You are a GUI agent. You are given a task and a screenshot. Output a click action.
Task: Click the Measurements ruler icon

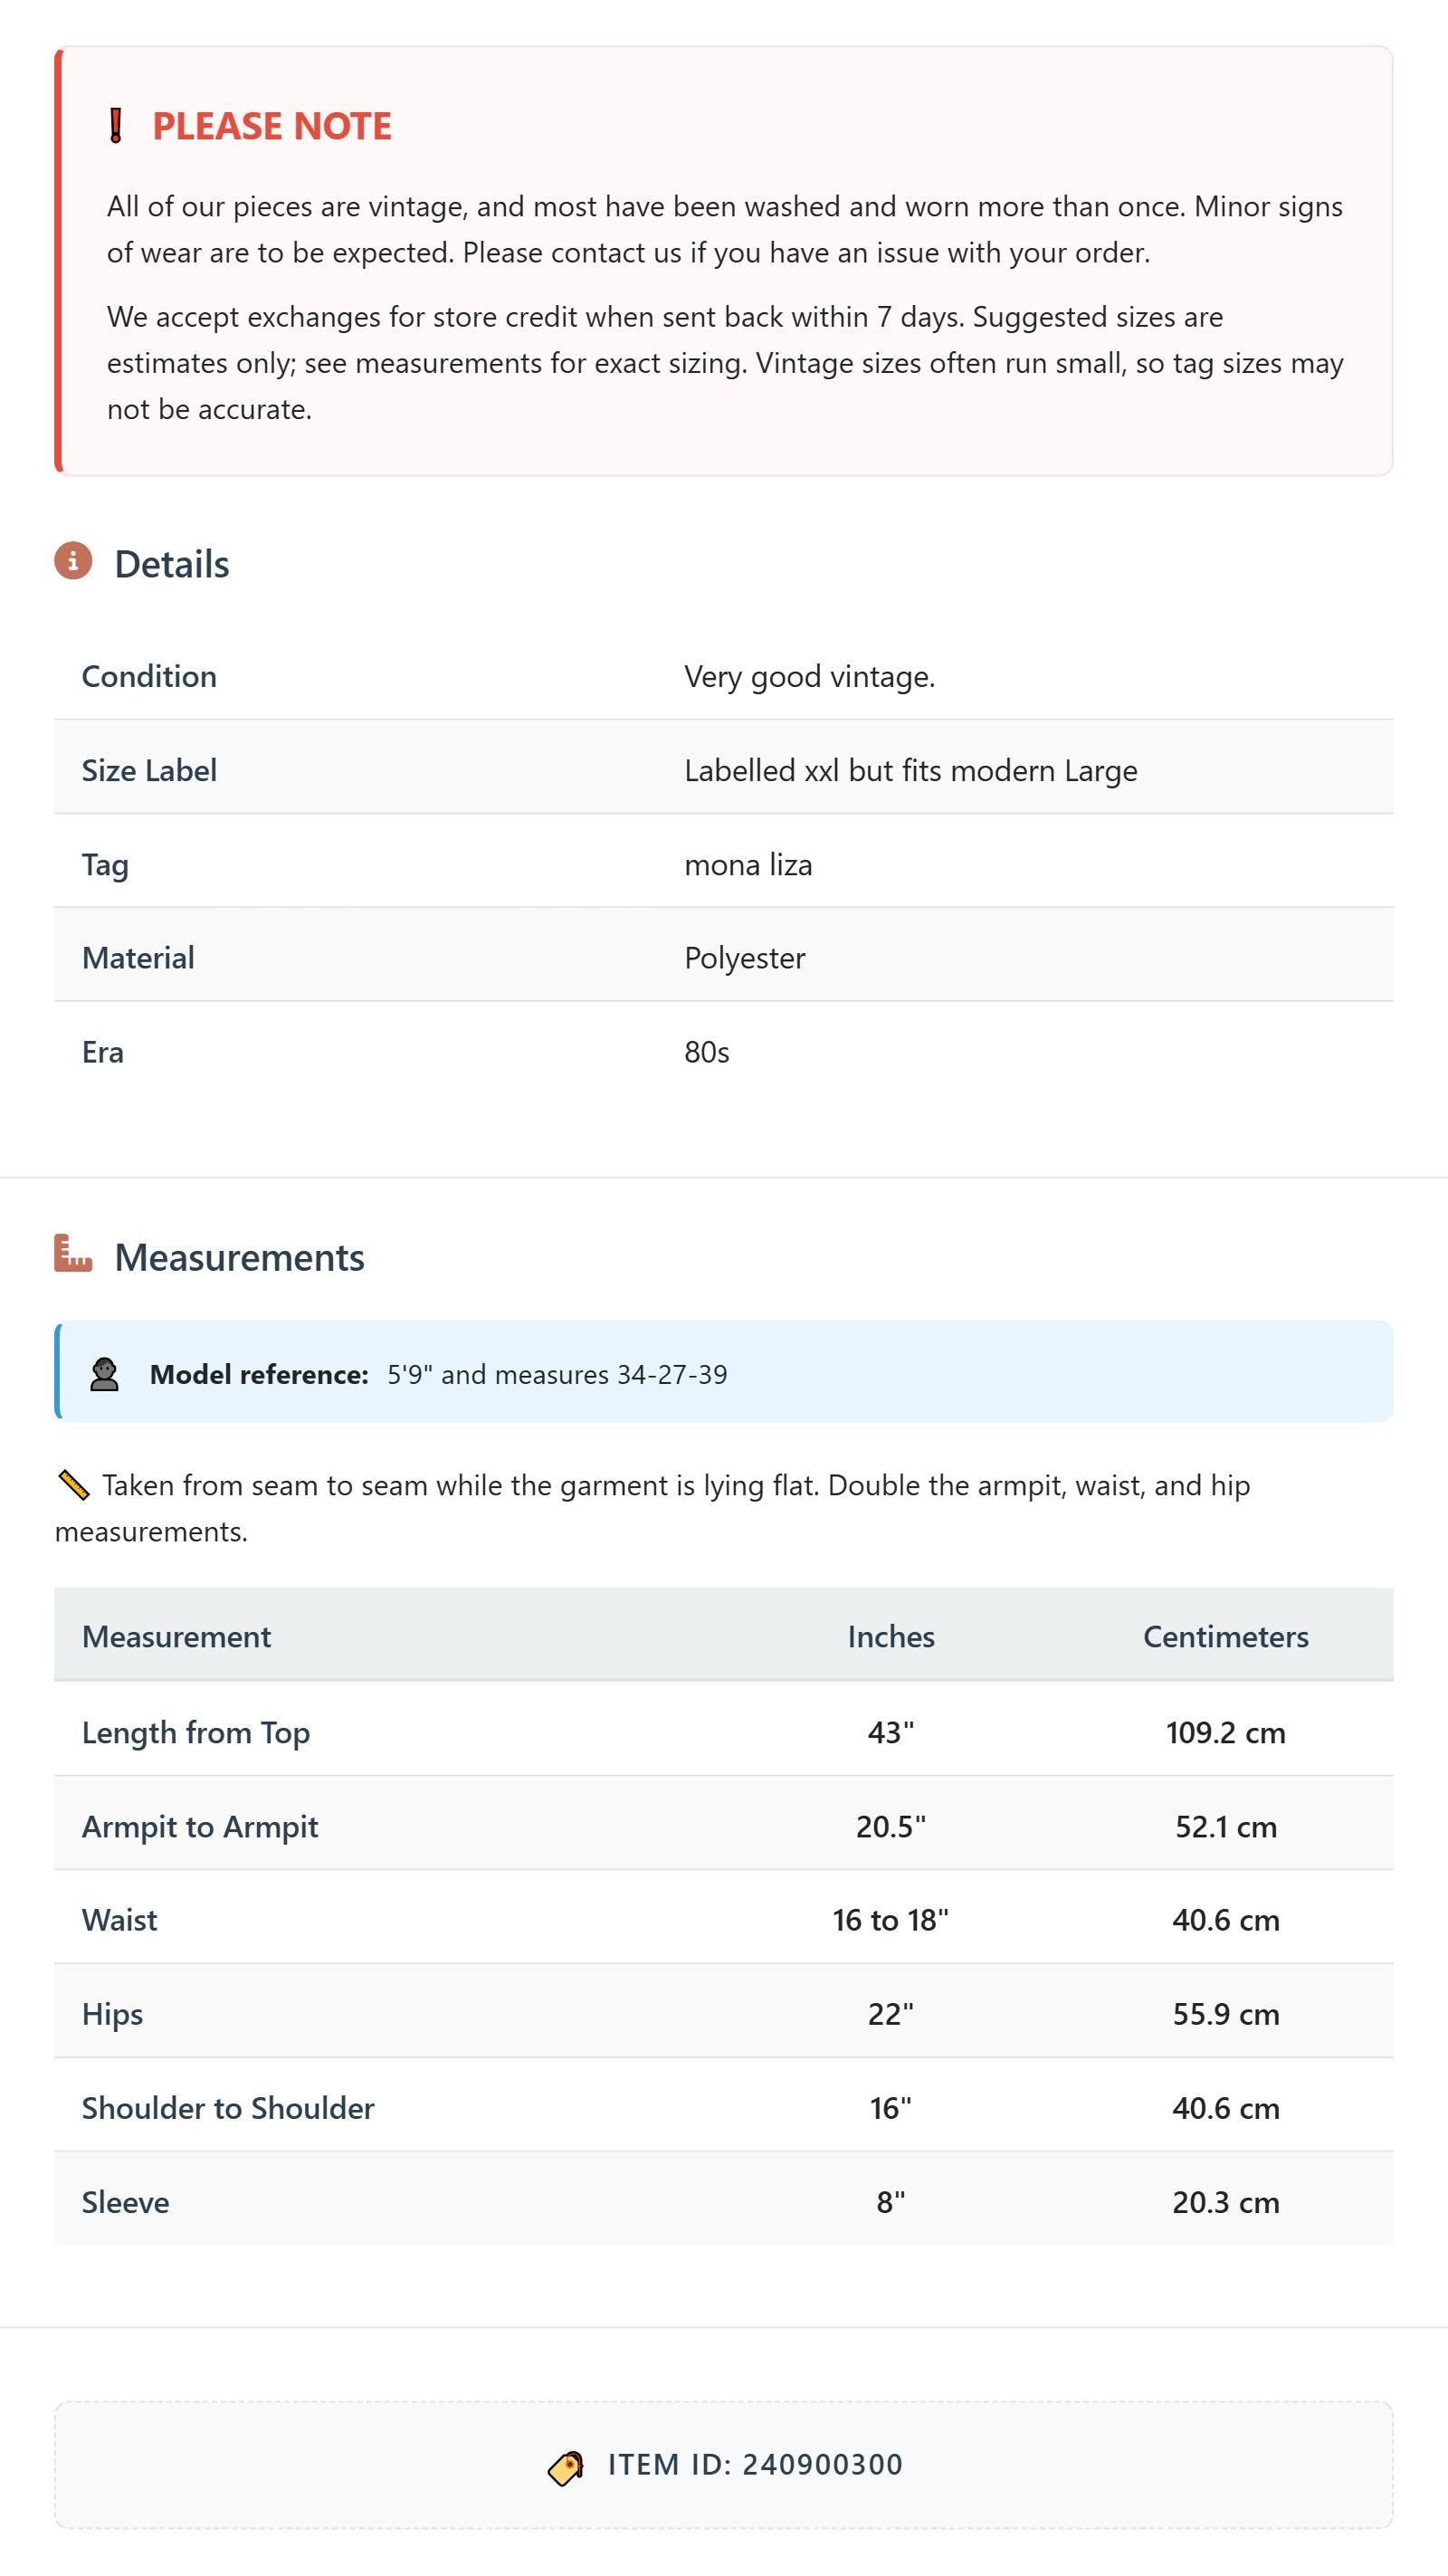pos(73,1254)
